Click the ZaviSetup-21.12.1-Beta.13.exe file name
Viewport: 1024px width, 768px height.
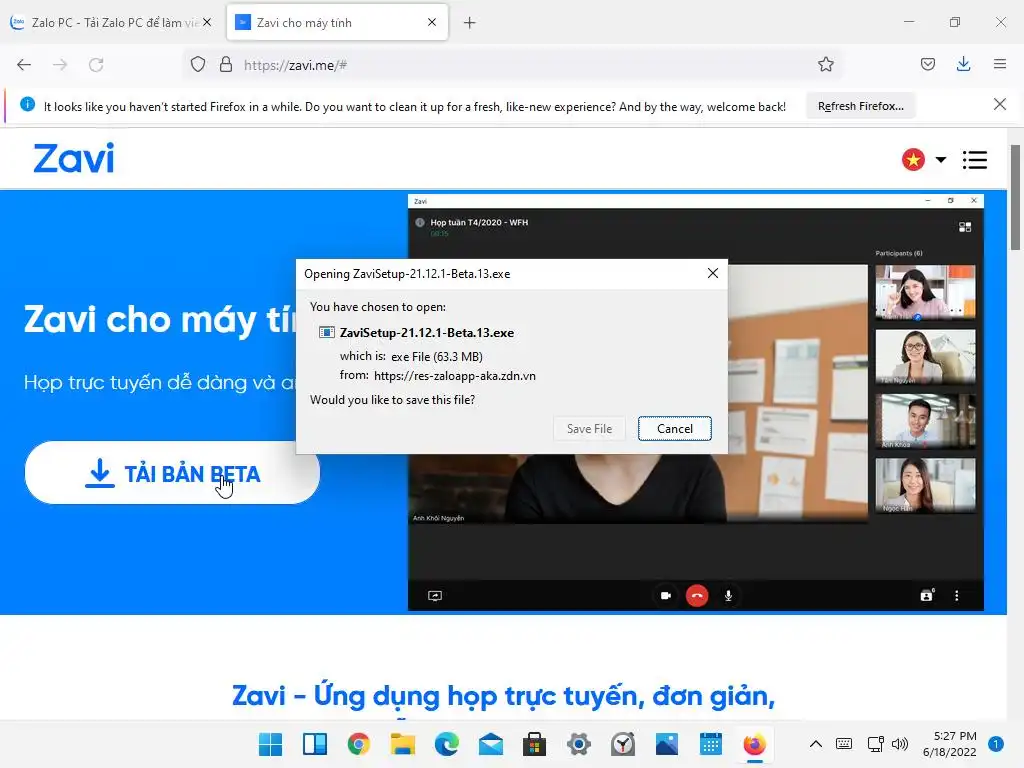pos(426,332)
